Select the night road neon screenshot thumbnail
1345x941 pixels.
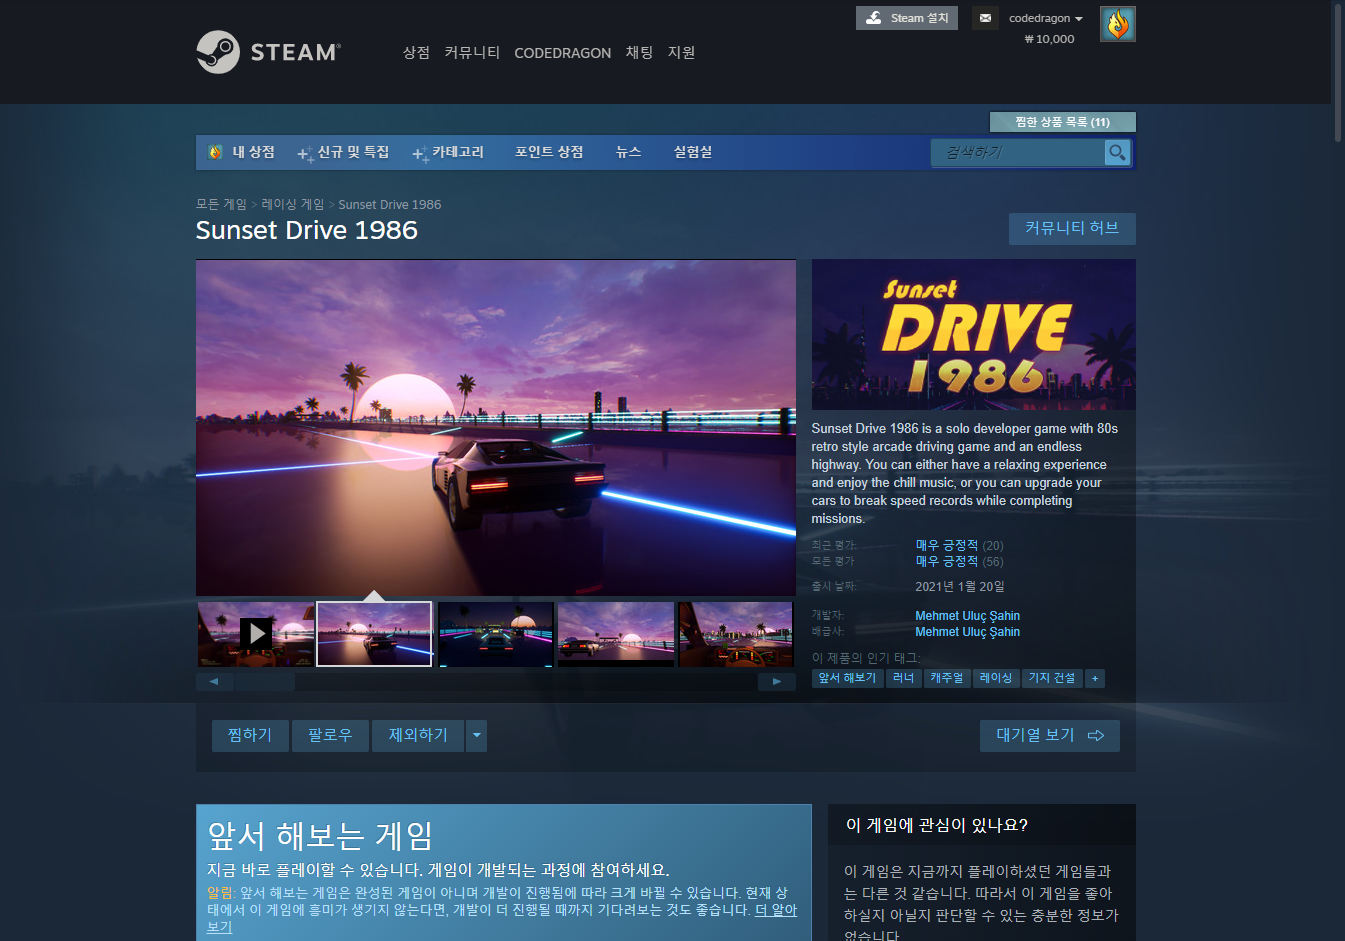click(495, 634)
